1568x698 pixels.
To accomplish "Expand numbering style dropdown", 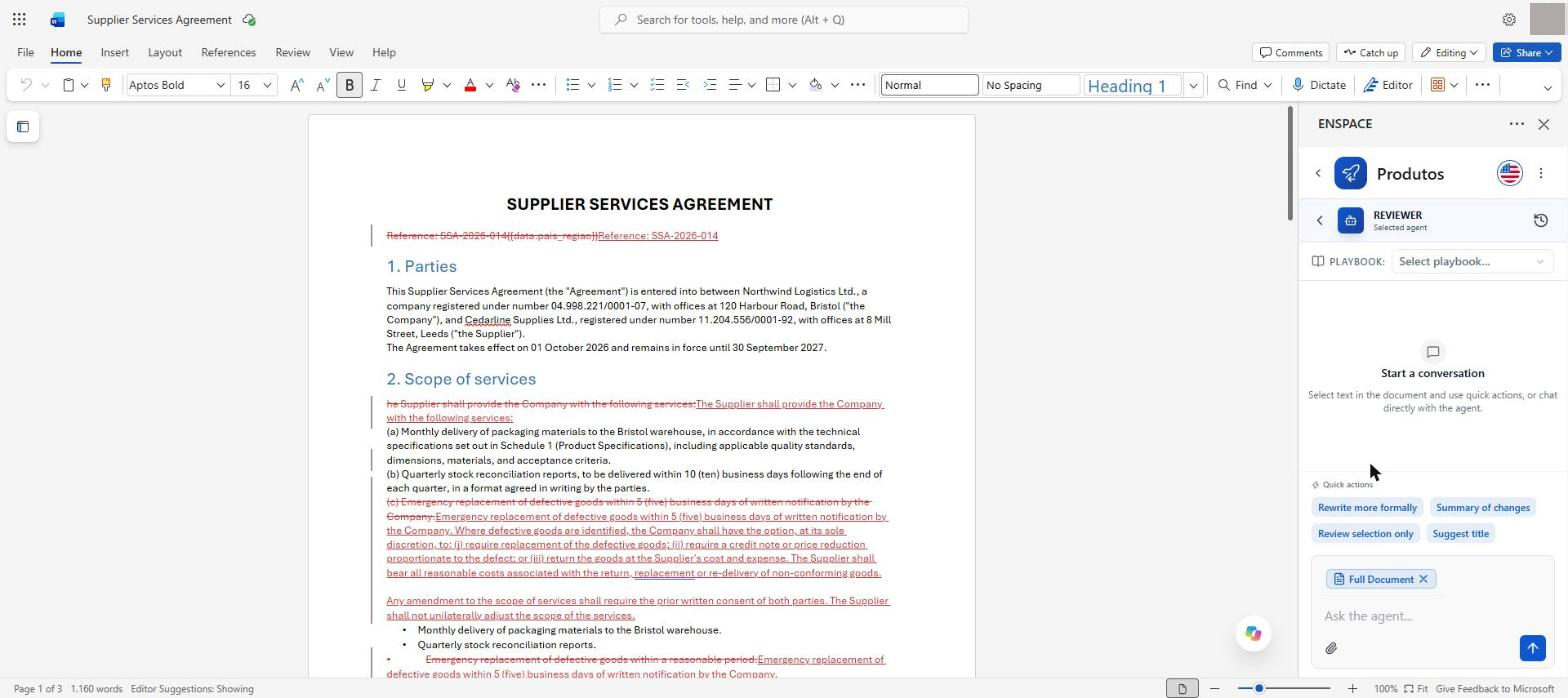I will pos(633,85).
